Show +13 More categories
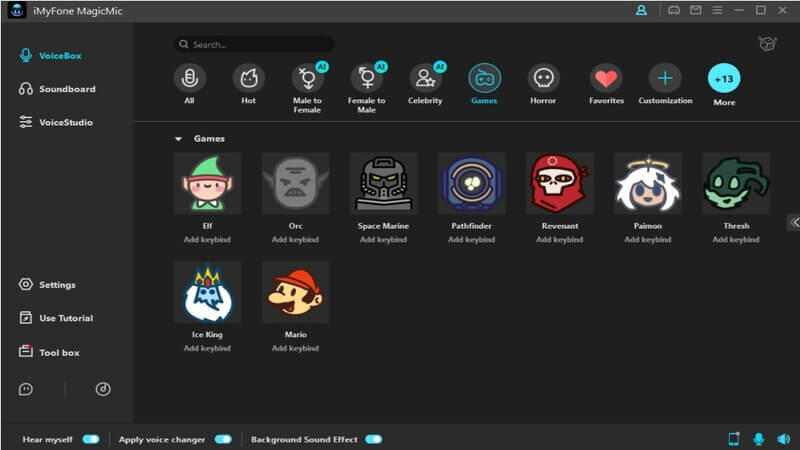This screenshot has width=800, height=450. (x=724, y=85)
